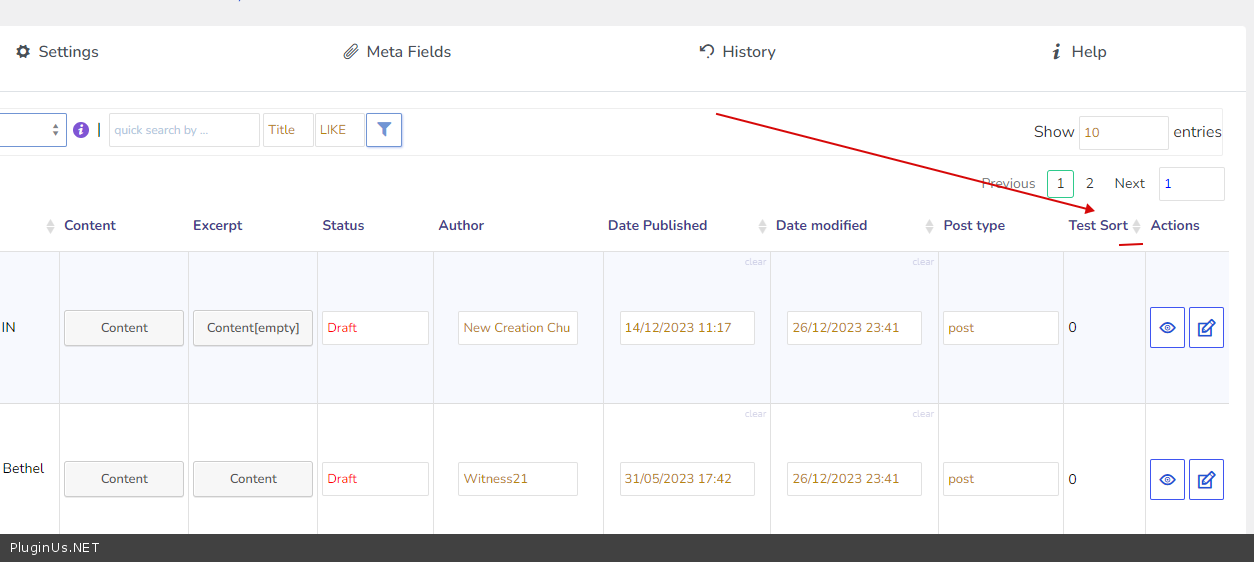Click Content[empty] excerpt button

tap(253, 328)
